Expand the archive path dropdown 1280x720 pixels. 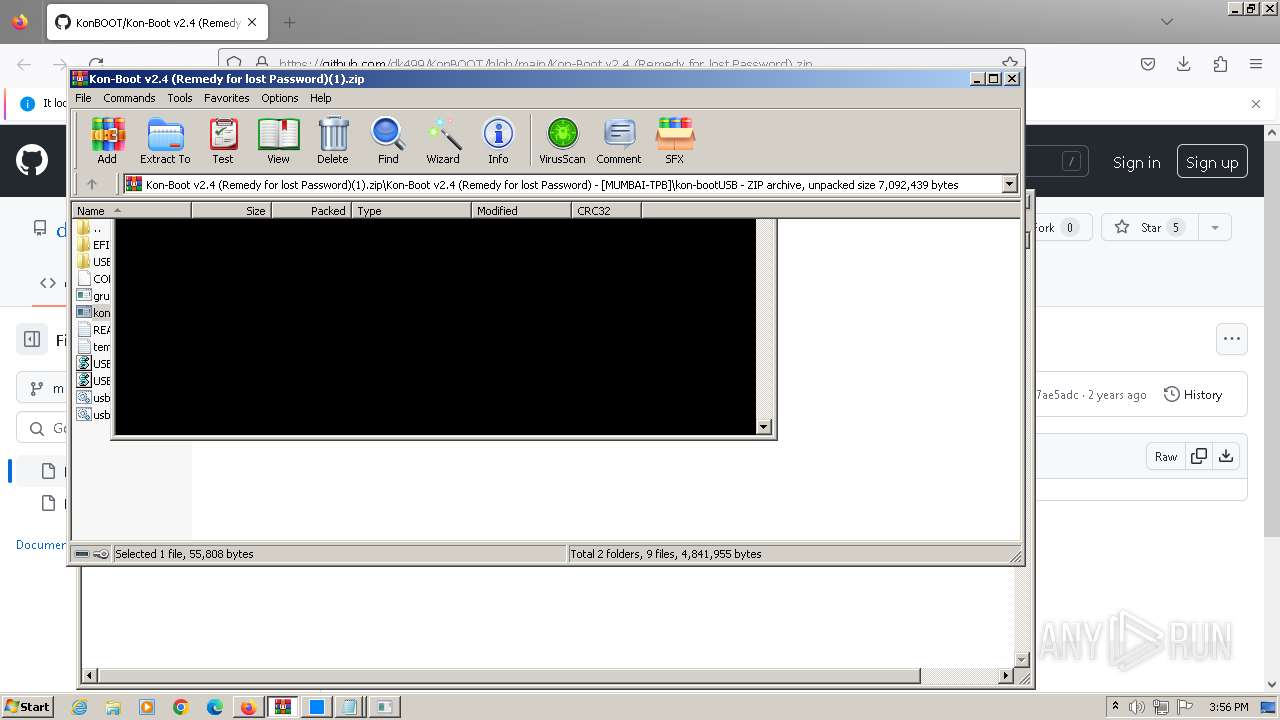[1009, 184]
